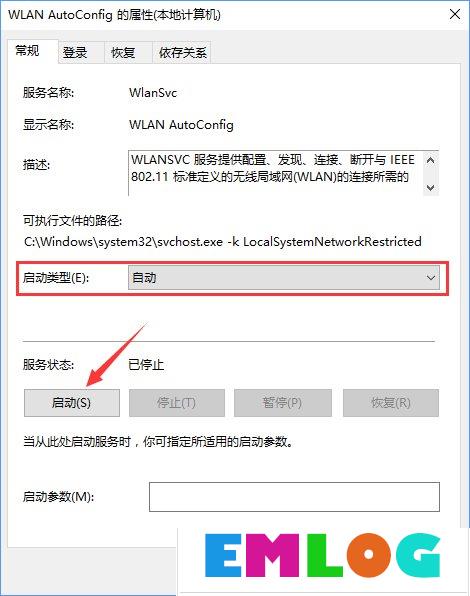The image size is (470, 596).
Task: Click the WLAN AutoConfig title bar text
Action: (114, 15)
